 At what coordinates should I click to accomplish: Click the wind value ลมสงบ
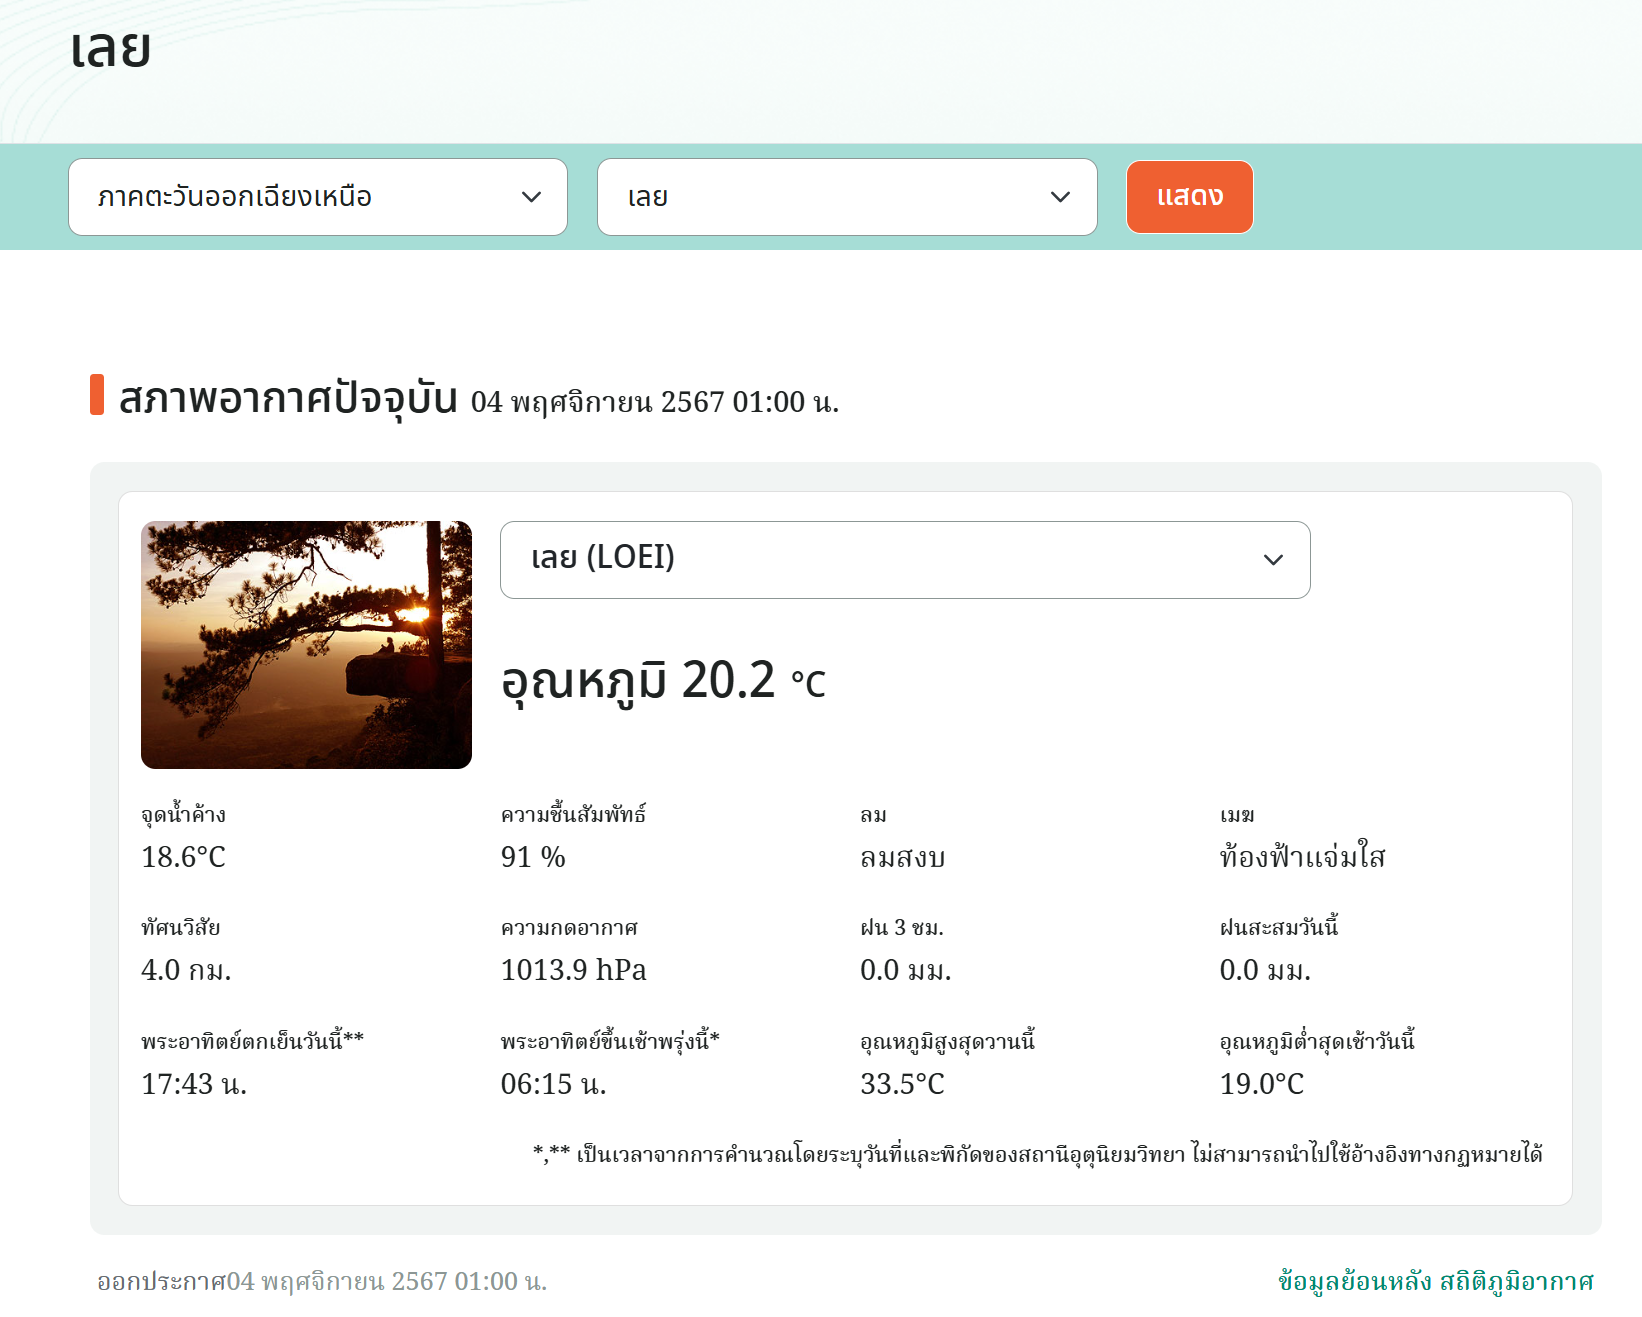pos(903,857)
